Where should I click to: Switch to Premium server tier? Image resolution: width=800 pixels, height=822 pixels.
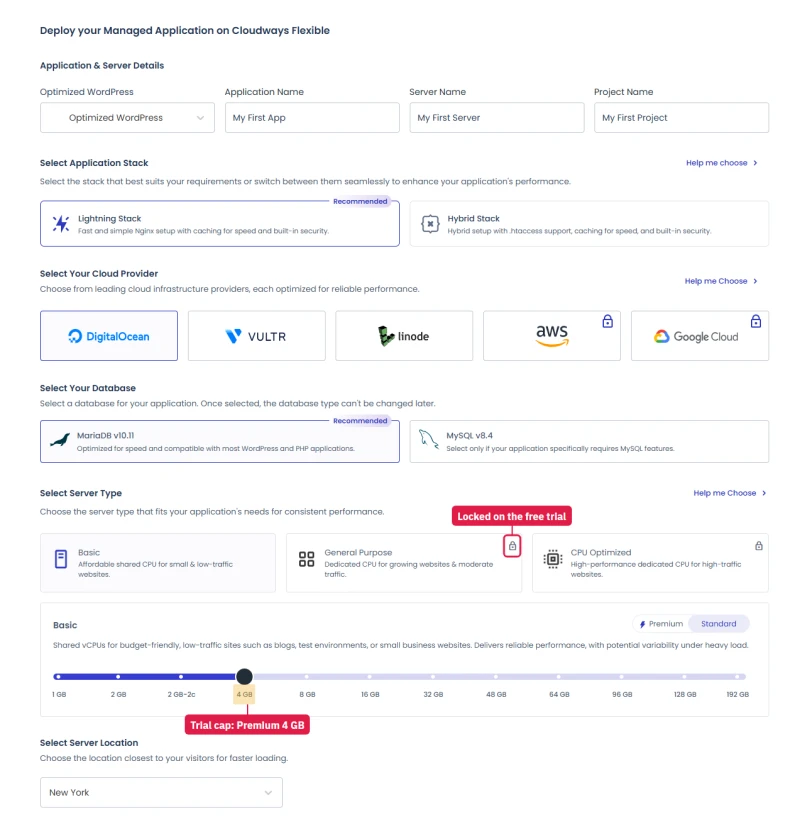661,624
